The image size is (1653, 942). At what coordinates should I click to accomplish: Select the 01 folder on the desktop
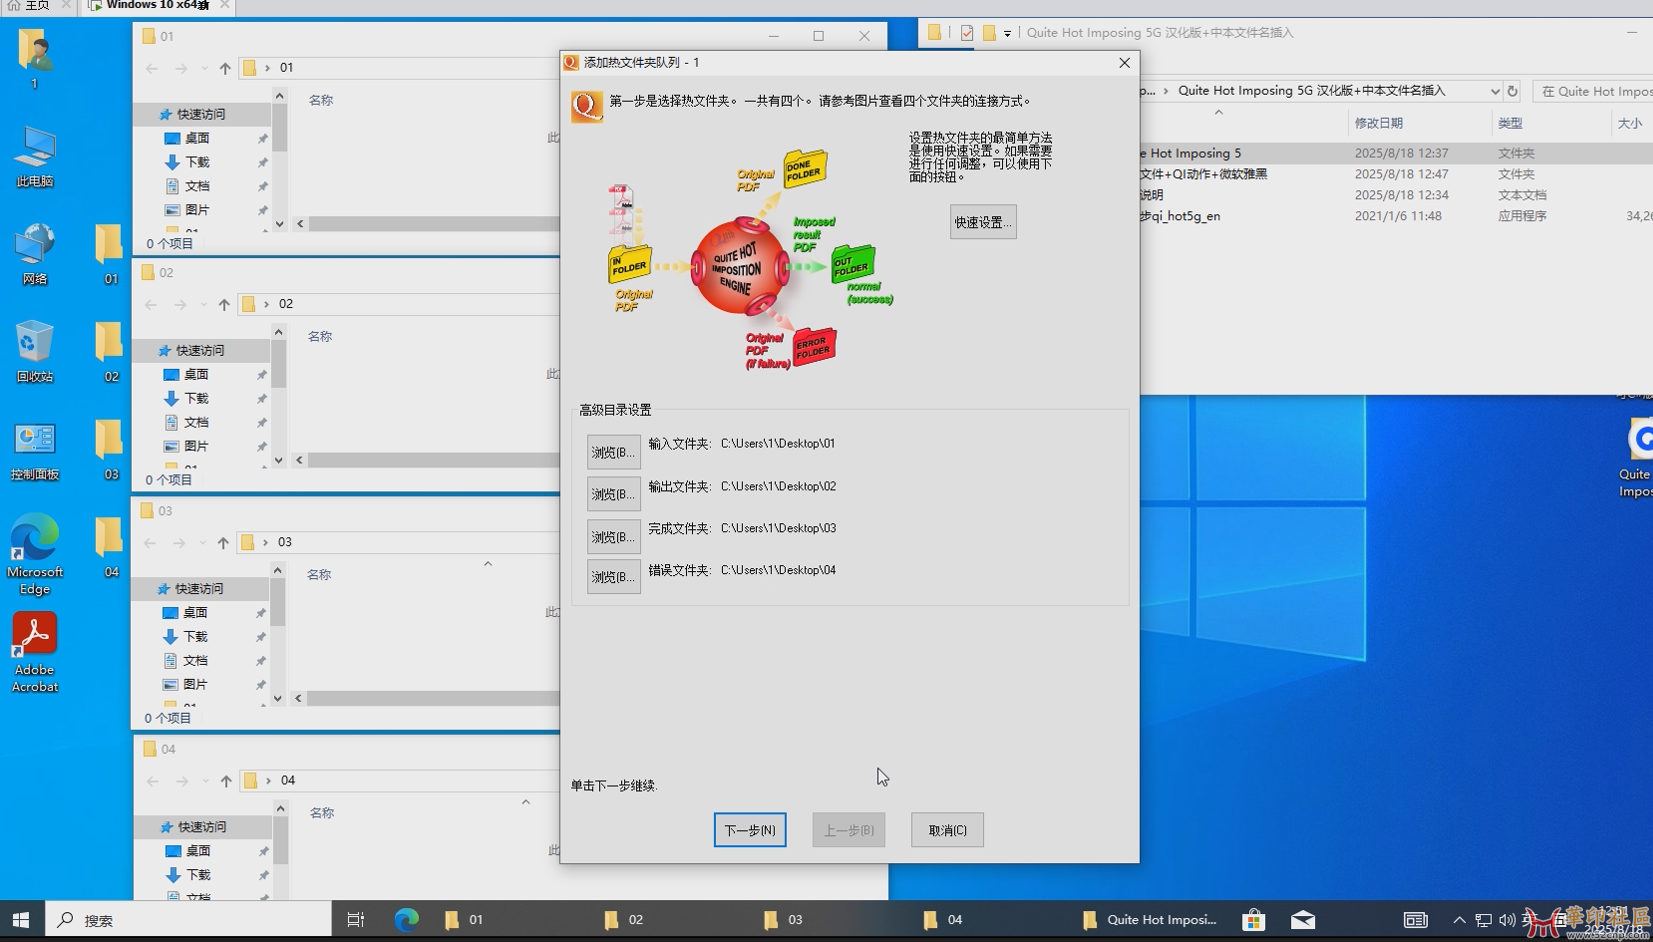pyautogui.click(x=110, y=255)
